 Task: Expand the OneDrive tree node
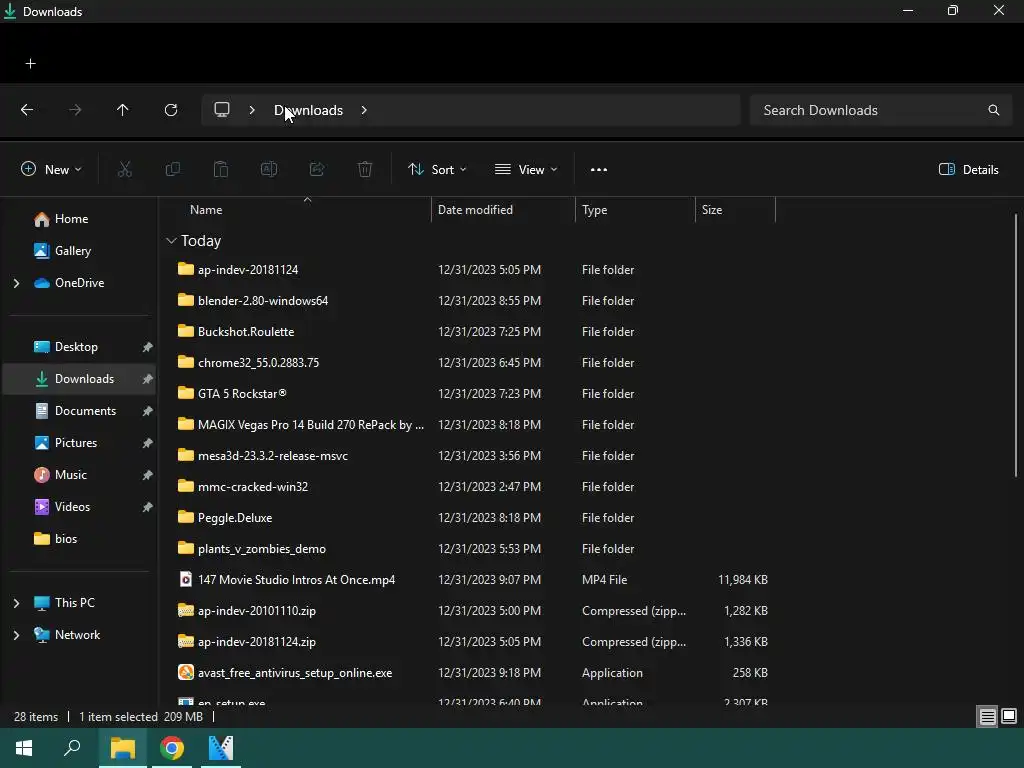[x=16, y=283]
